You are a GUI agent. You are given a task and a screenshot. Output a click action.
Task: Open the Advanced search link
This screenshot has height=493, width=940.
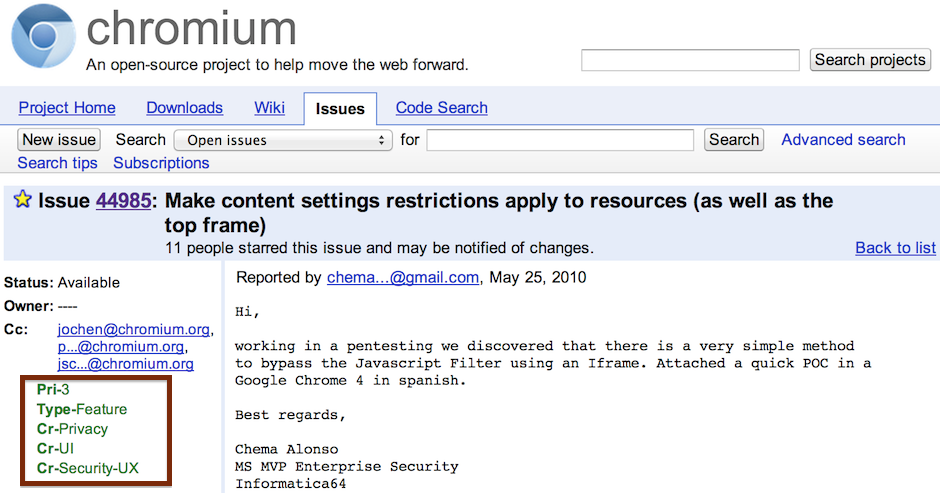point(843,140)
